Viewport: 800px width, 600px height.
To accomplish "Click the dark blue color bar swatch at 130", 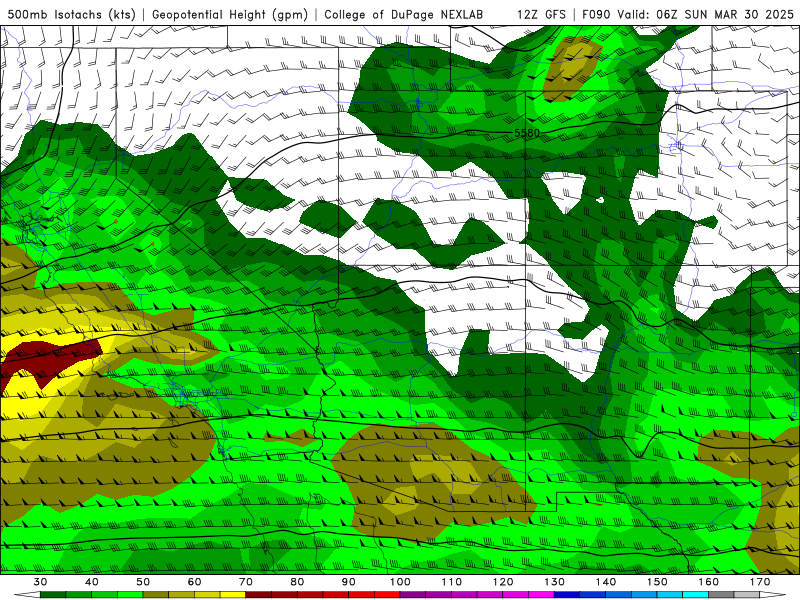I will (x=567, y=595).
